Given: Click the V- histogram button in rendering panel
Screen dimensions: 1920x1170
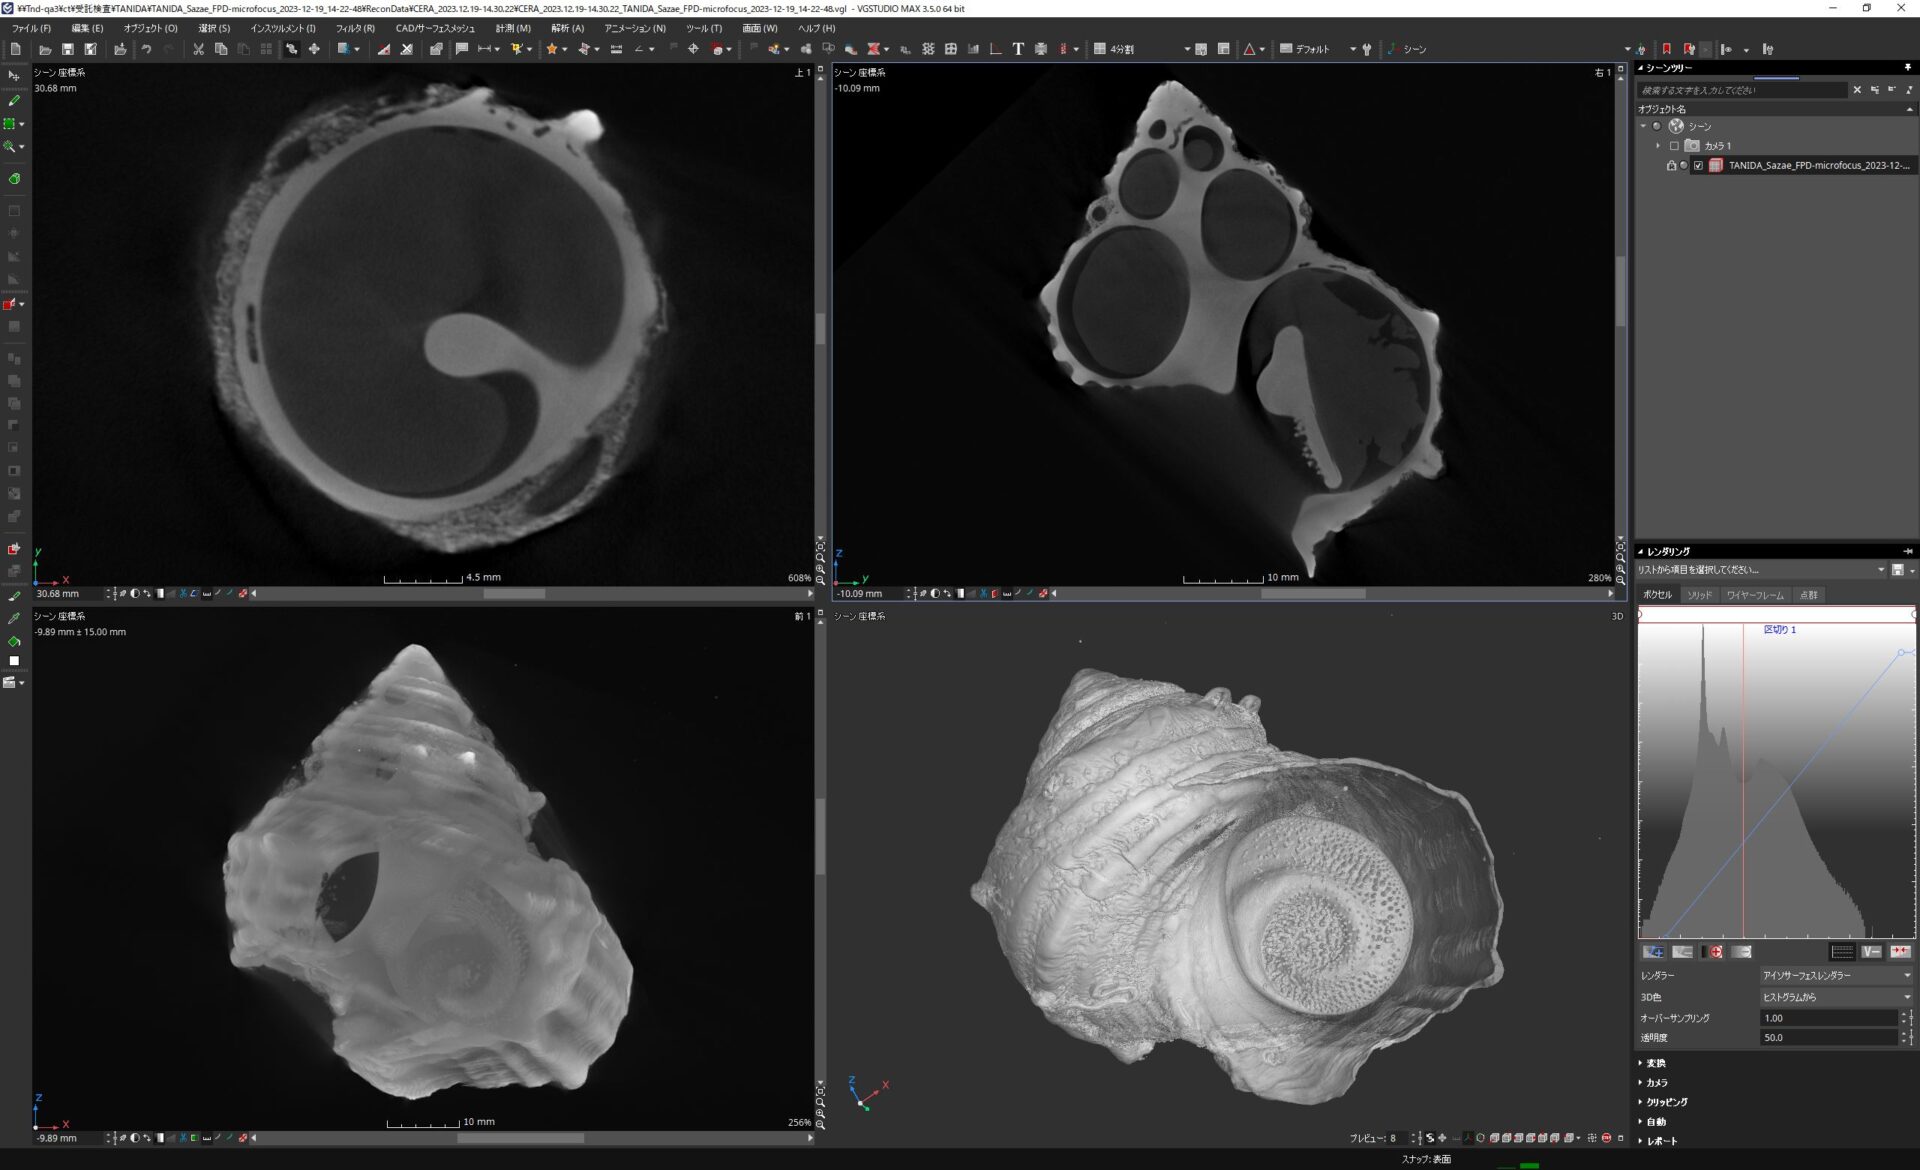Looking at the screenshot, I should click(x=1871, y=952).
